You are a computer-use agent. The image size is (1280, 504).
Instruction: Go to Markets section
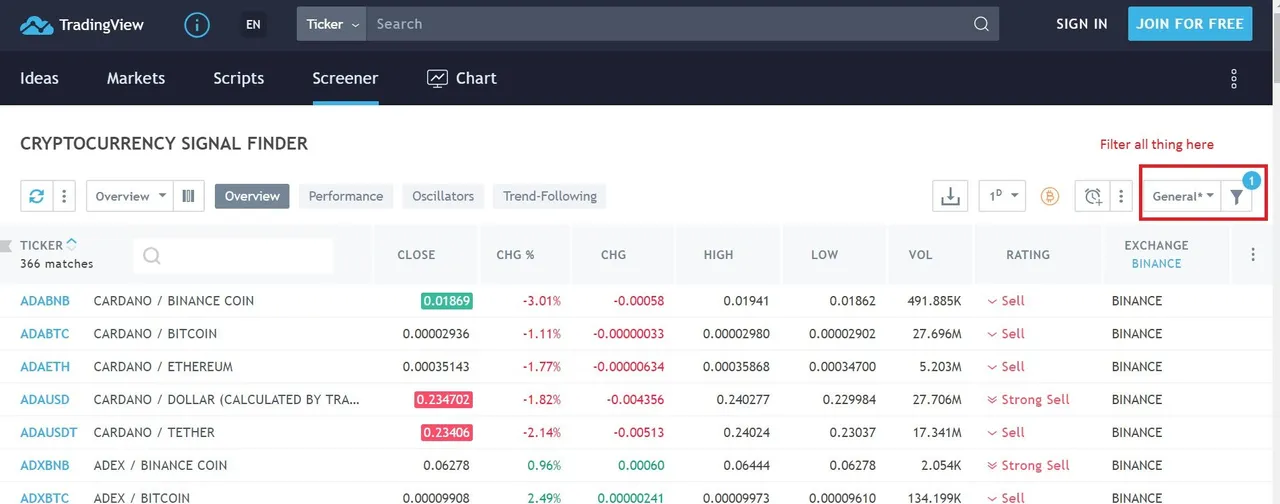[136, 78]
